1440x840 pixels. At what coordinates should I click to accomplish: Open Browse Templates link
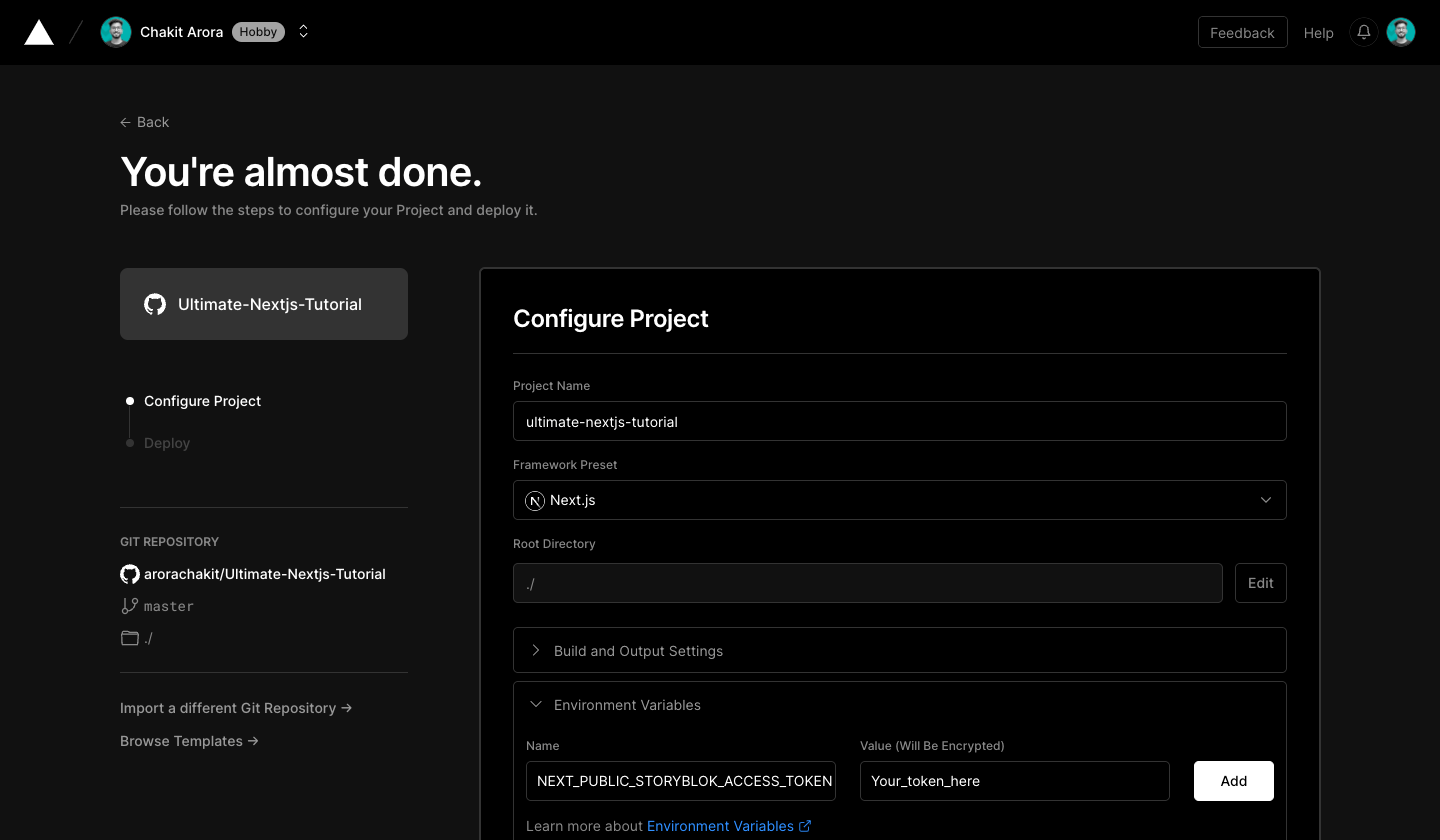pos(189,741)
